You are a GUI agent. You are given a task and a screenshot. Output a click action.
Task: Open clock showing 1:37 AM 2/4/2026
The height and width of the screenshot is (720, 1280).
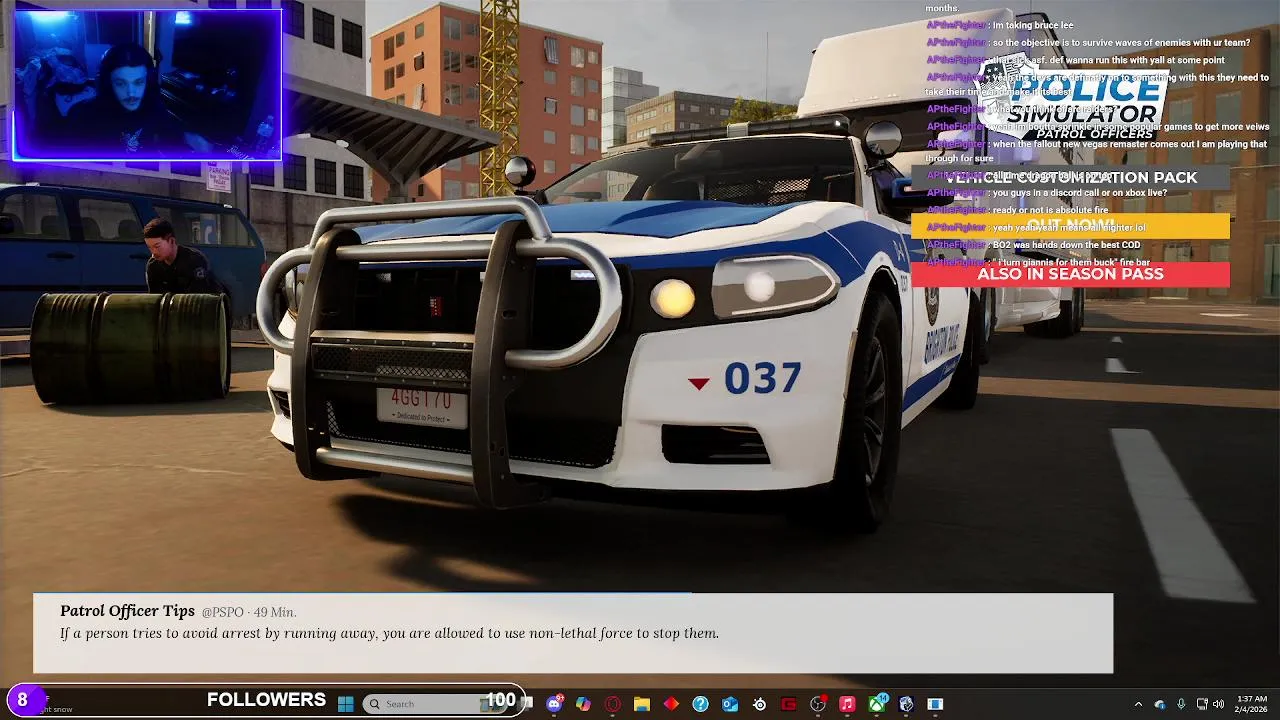point(1252,704)
